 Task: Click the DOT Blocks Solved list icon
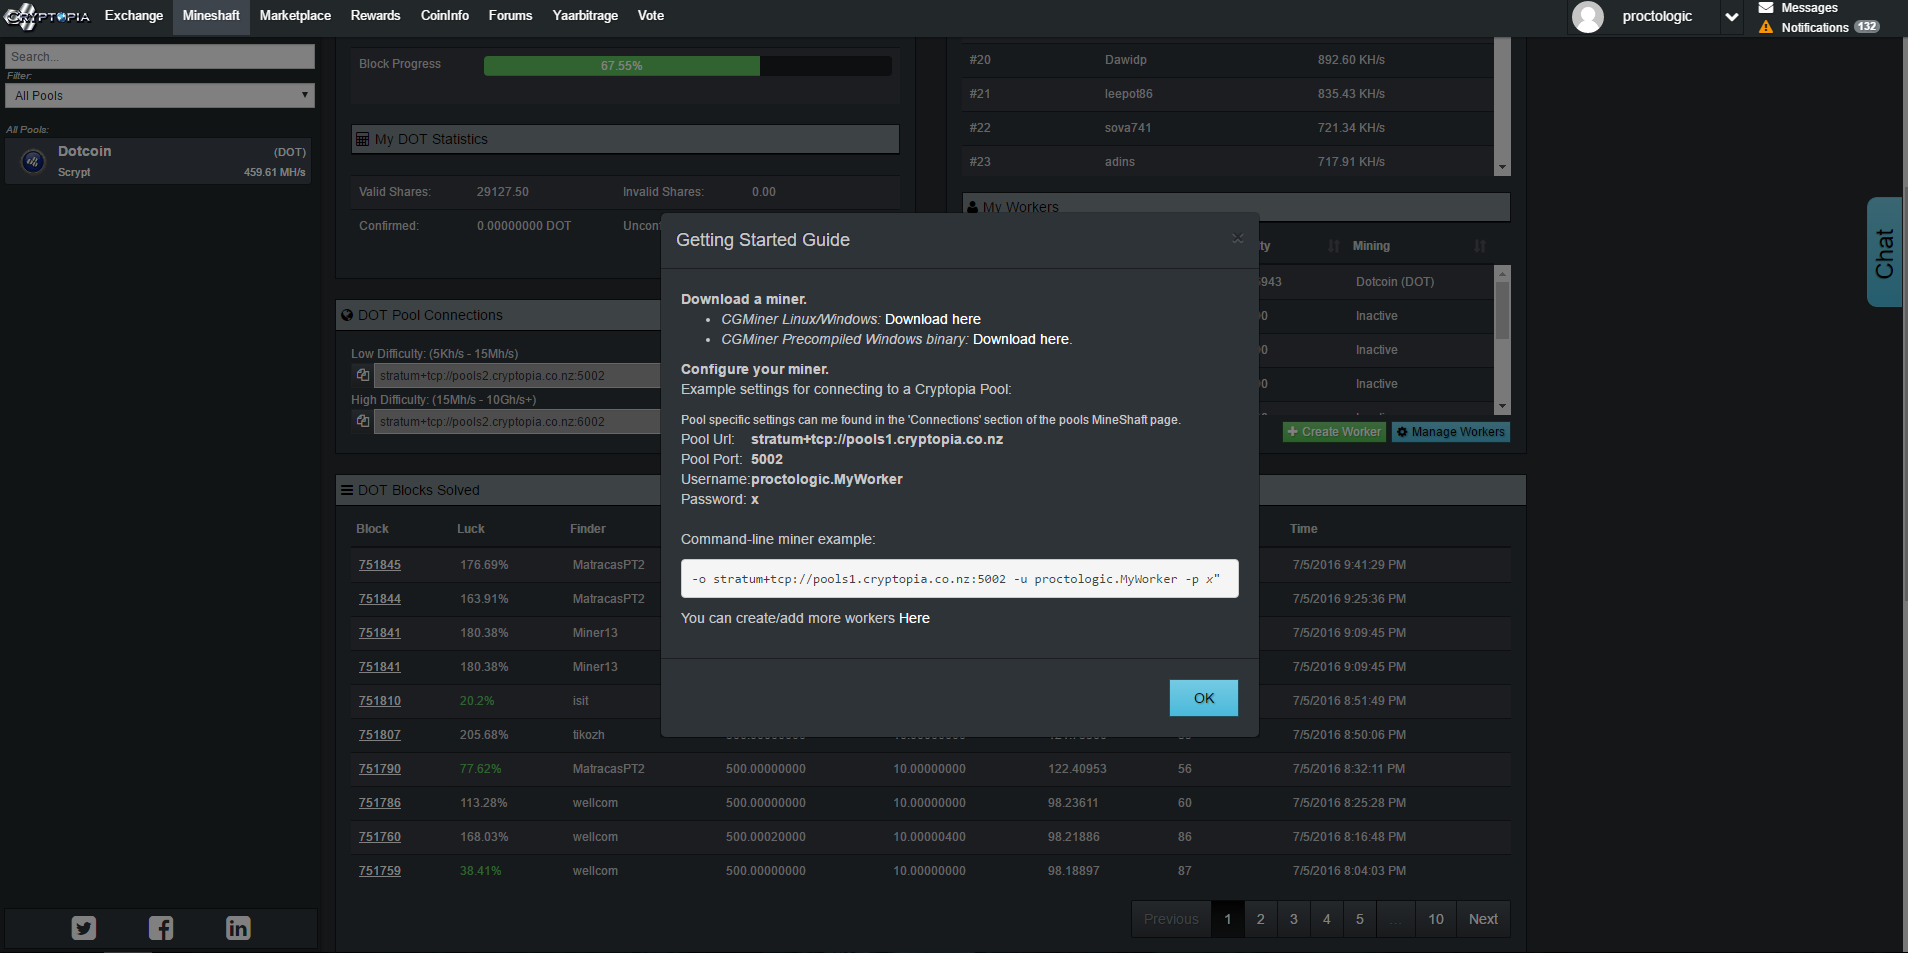point(347,490)
